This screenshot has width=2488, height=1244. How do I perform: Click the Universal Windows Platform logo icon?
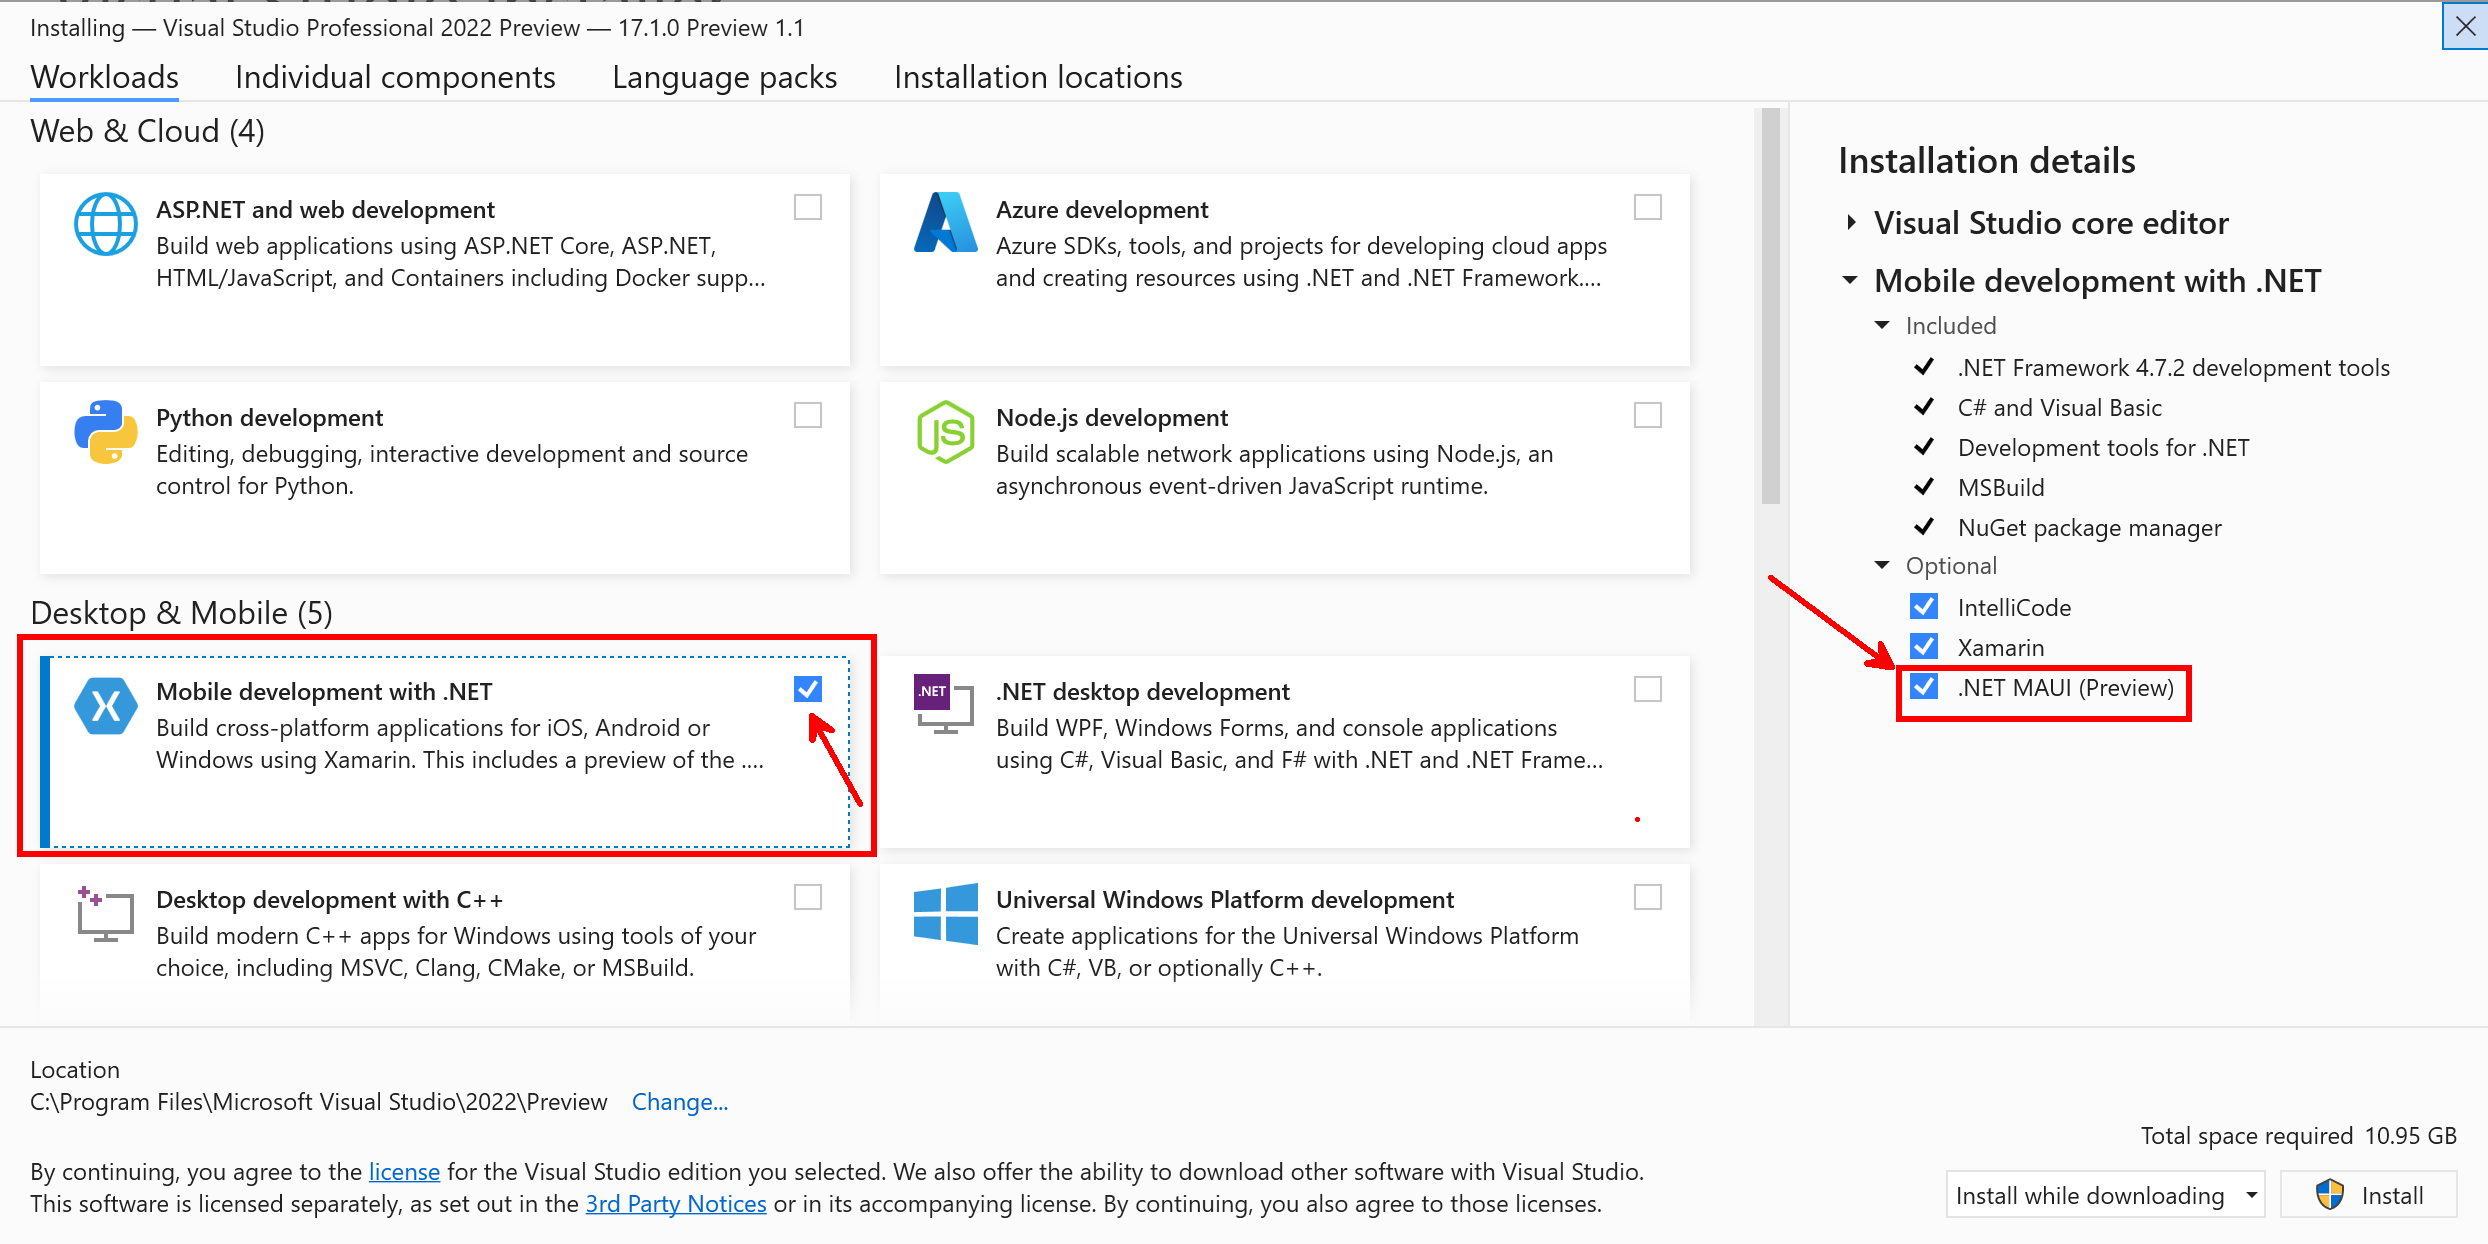pos(945,913)
